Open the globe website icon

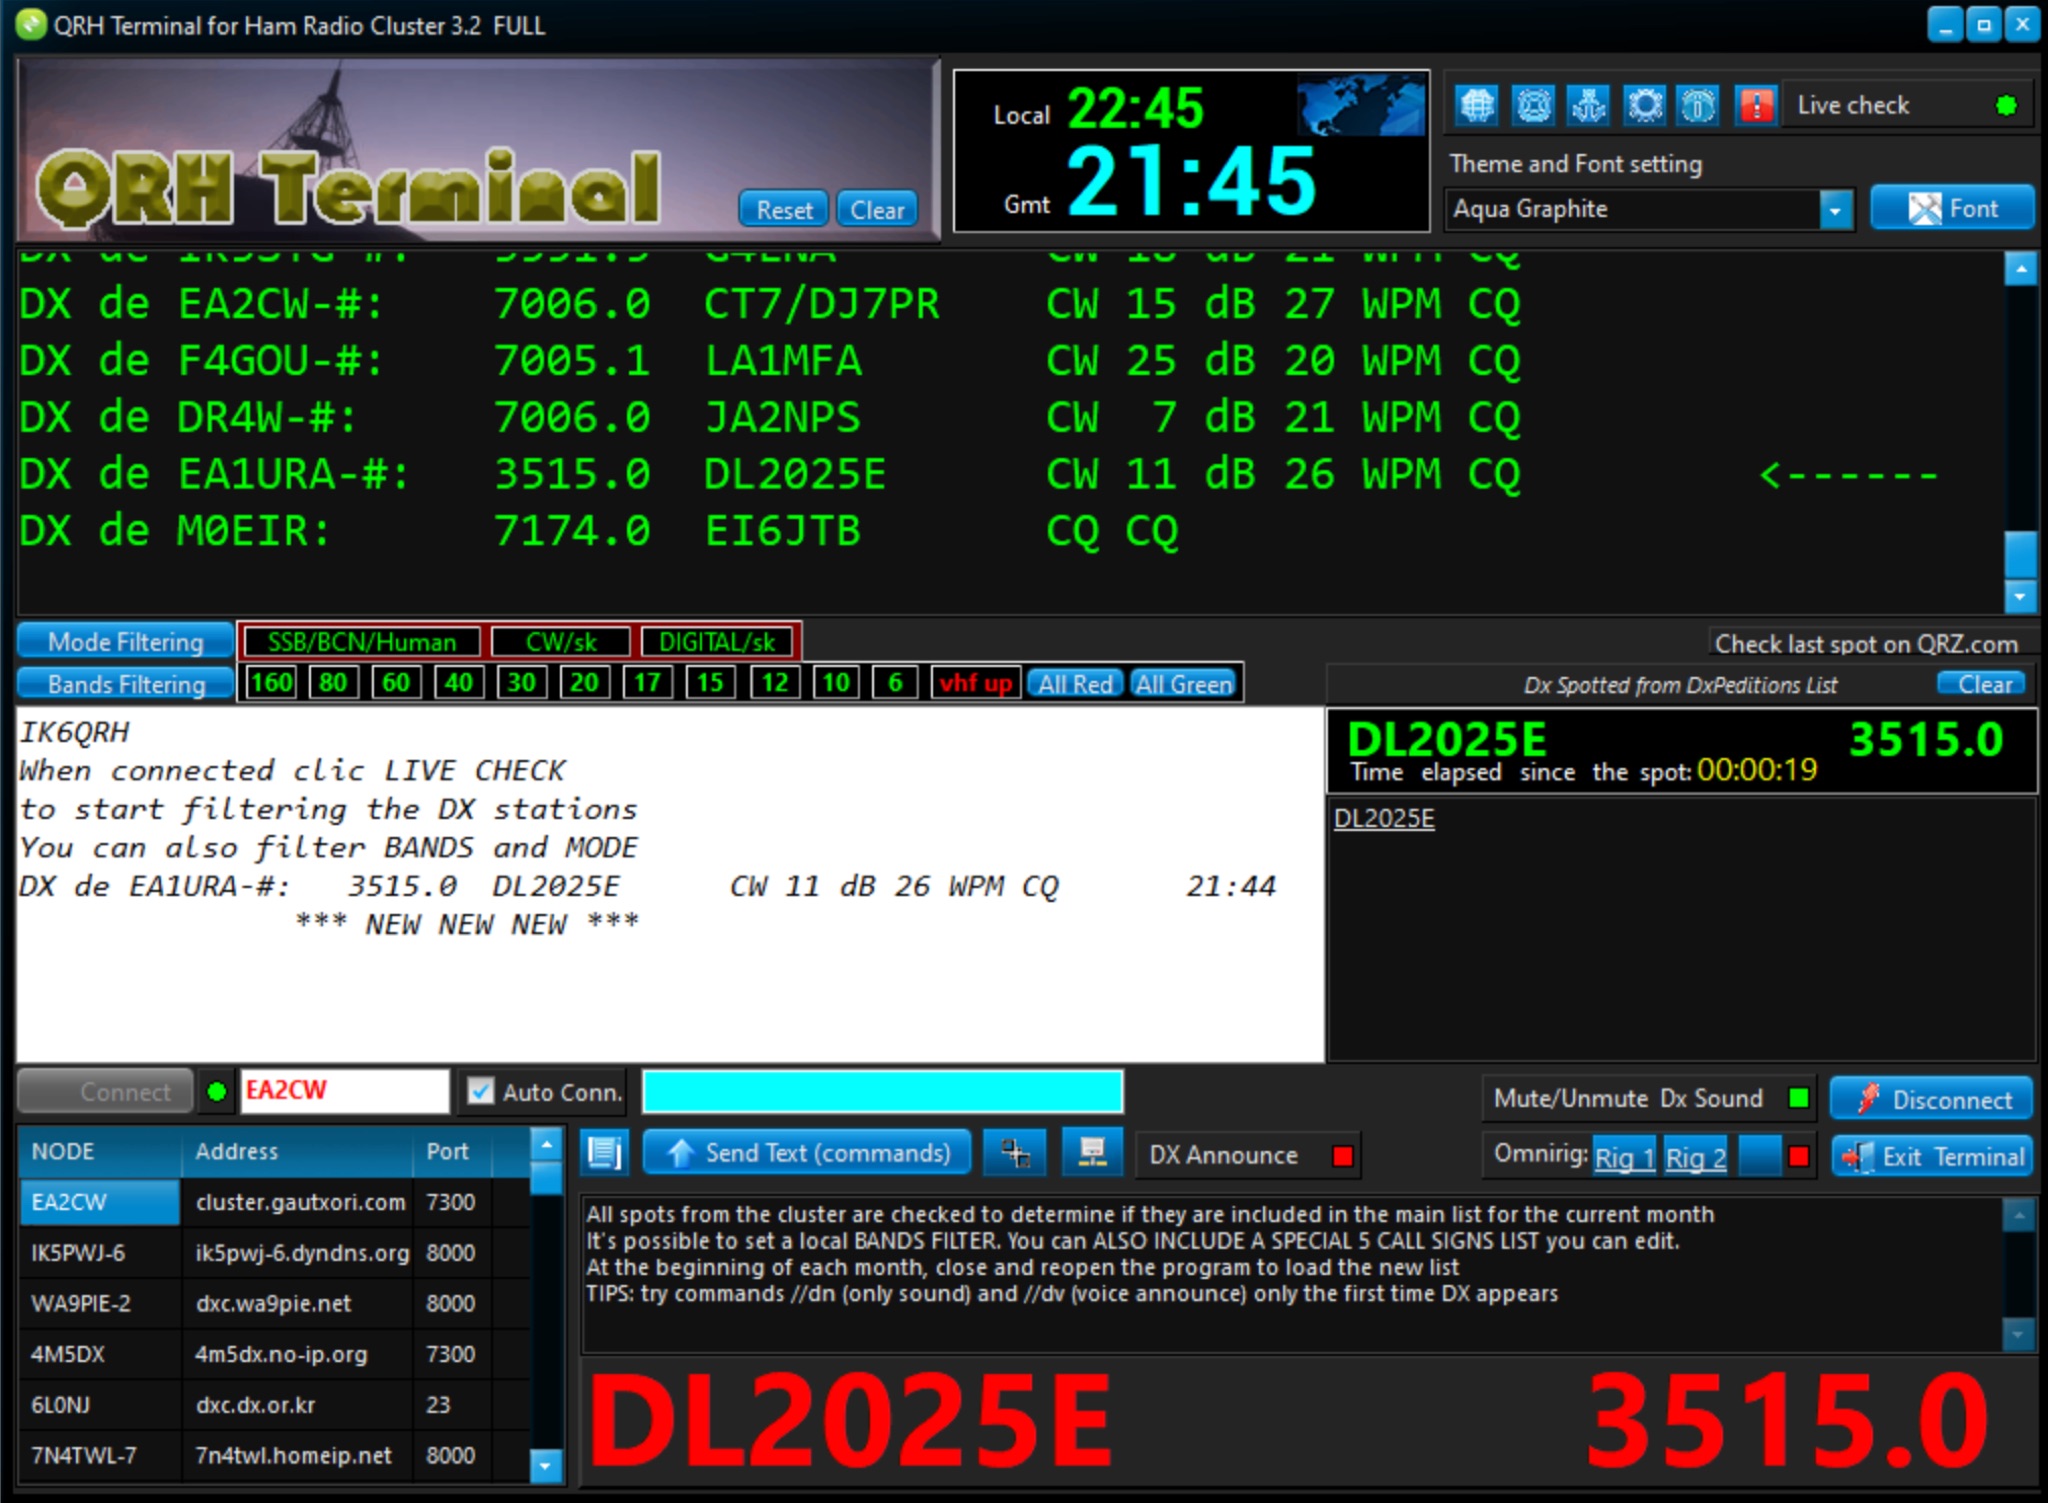[1478, 105]
